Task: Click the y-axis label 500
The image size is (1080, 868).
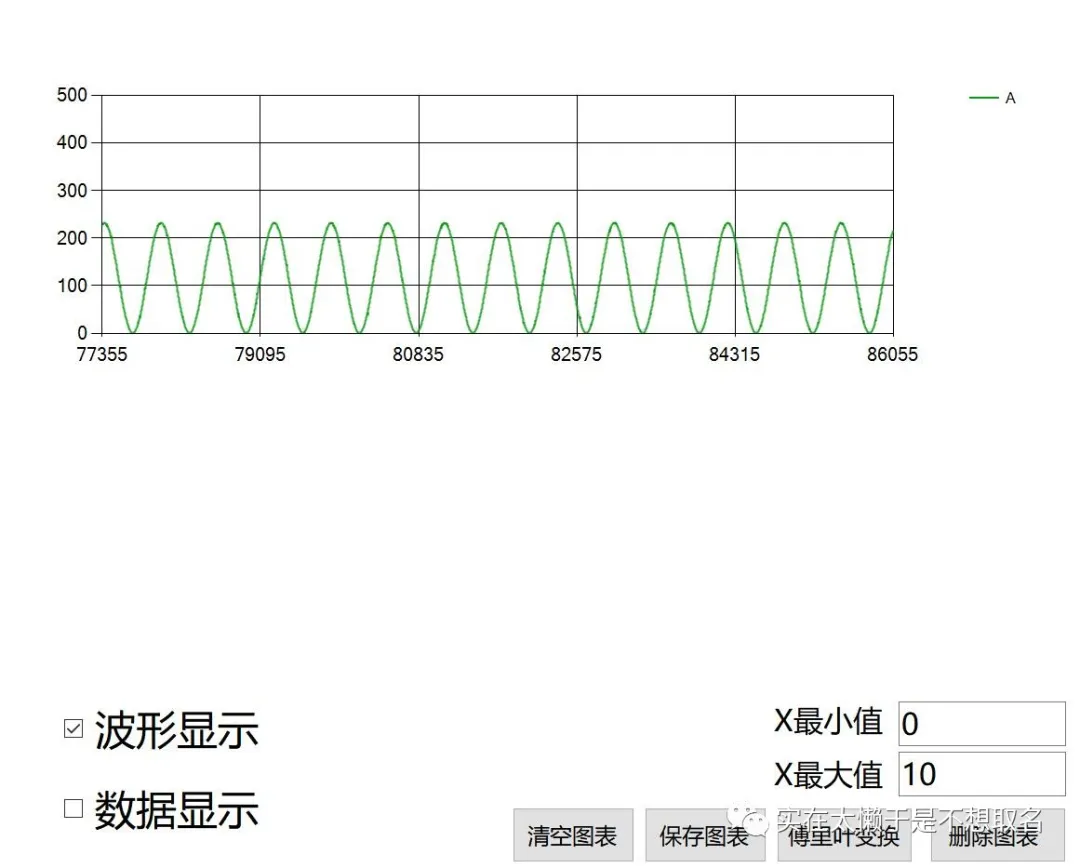Action: 73,95
